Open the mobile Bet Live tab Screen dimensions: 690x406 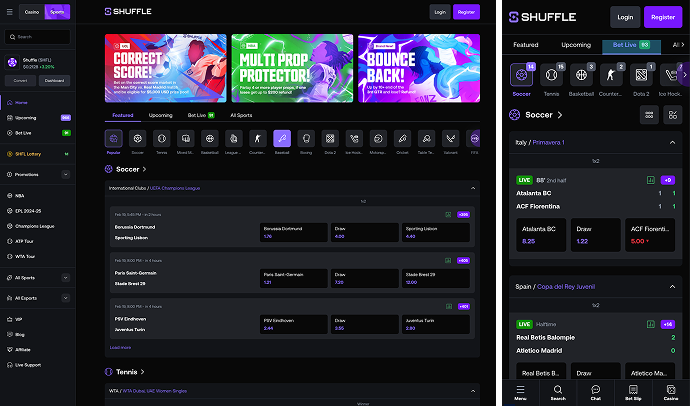[x=631, y=45]
